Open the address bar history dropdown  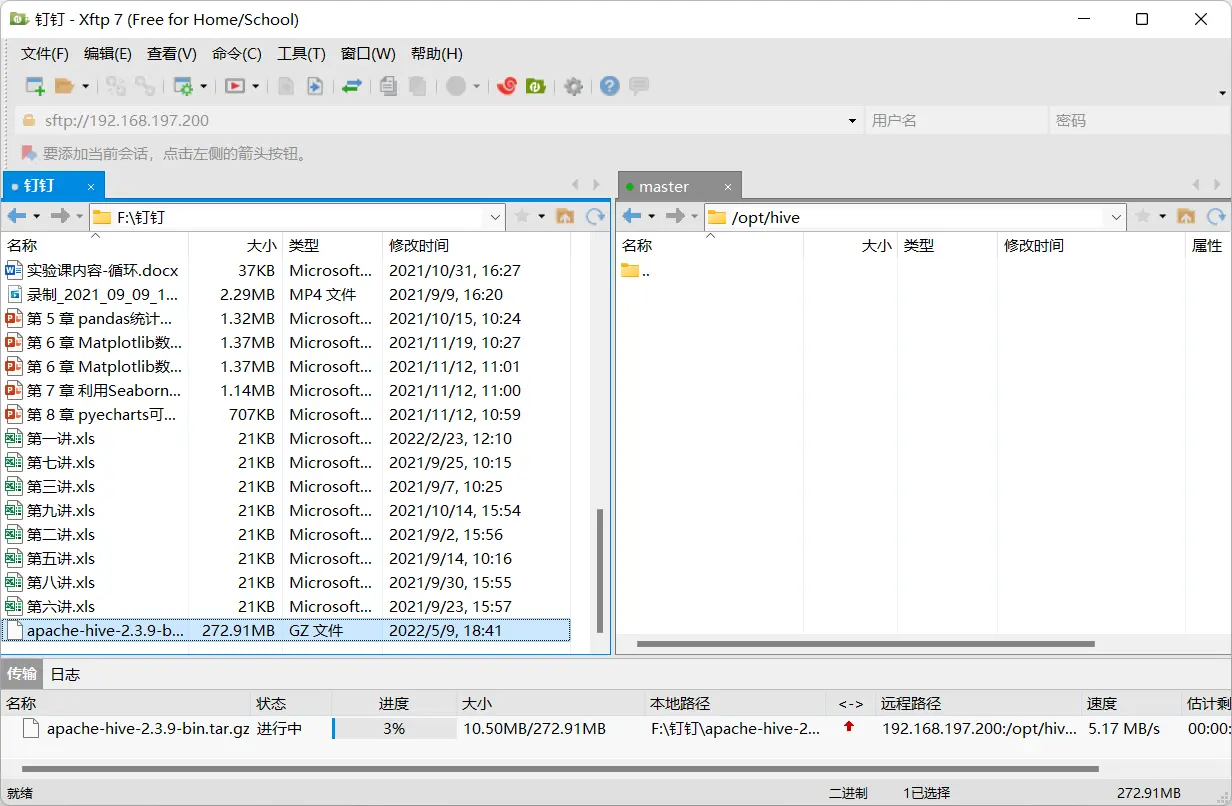coord(852,121)
